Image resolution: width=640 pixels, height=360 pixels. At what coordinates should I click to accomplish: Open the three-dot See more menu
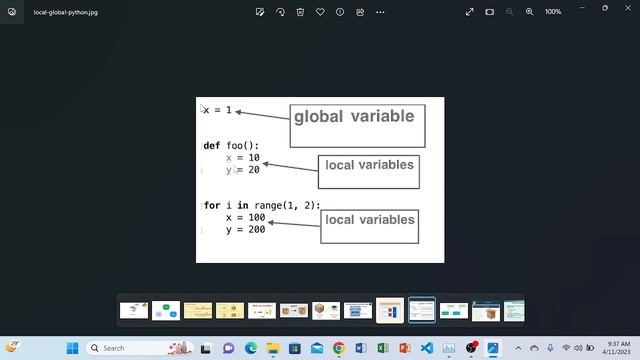380,12
